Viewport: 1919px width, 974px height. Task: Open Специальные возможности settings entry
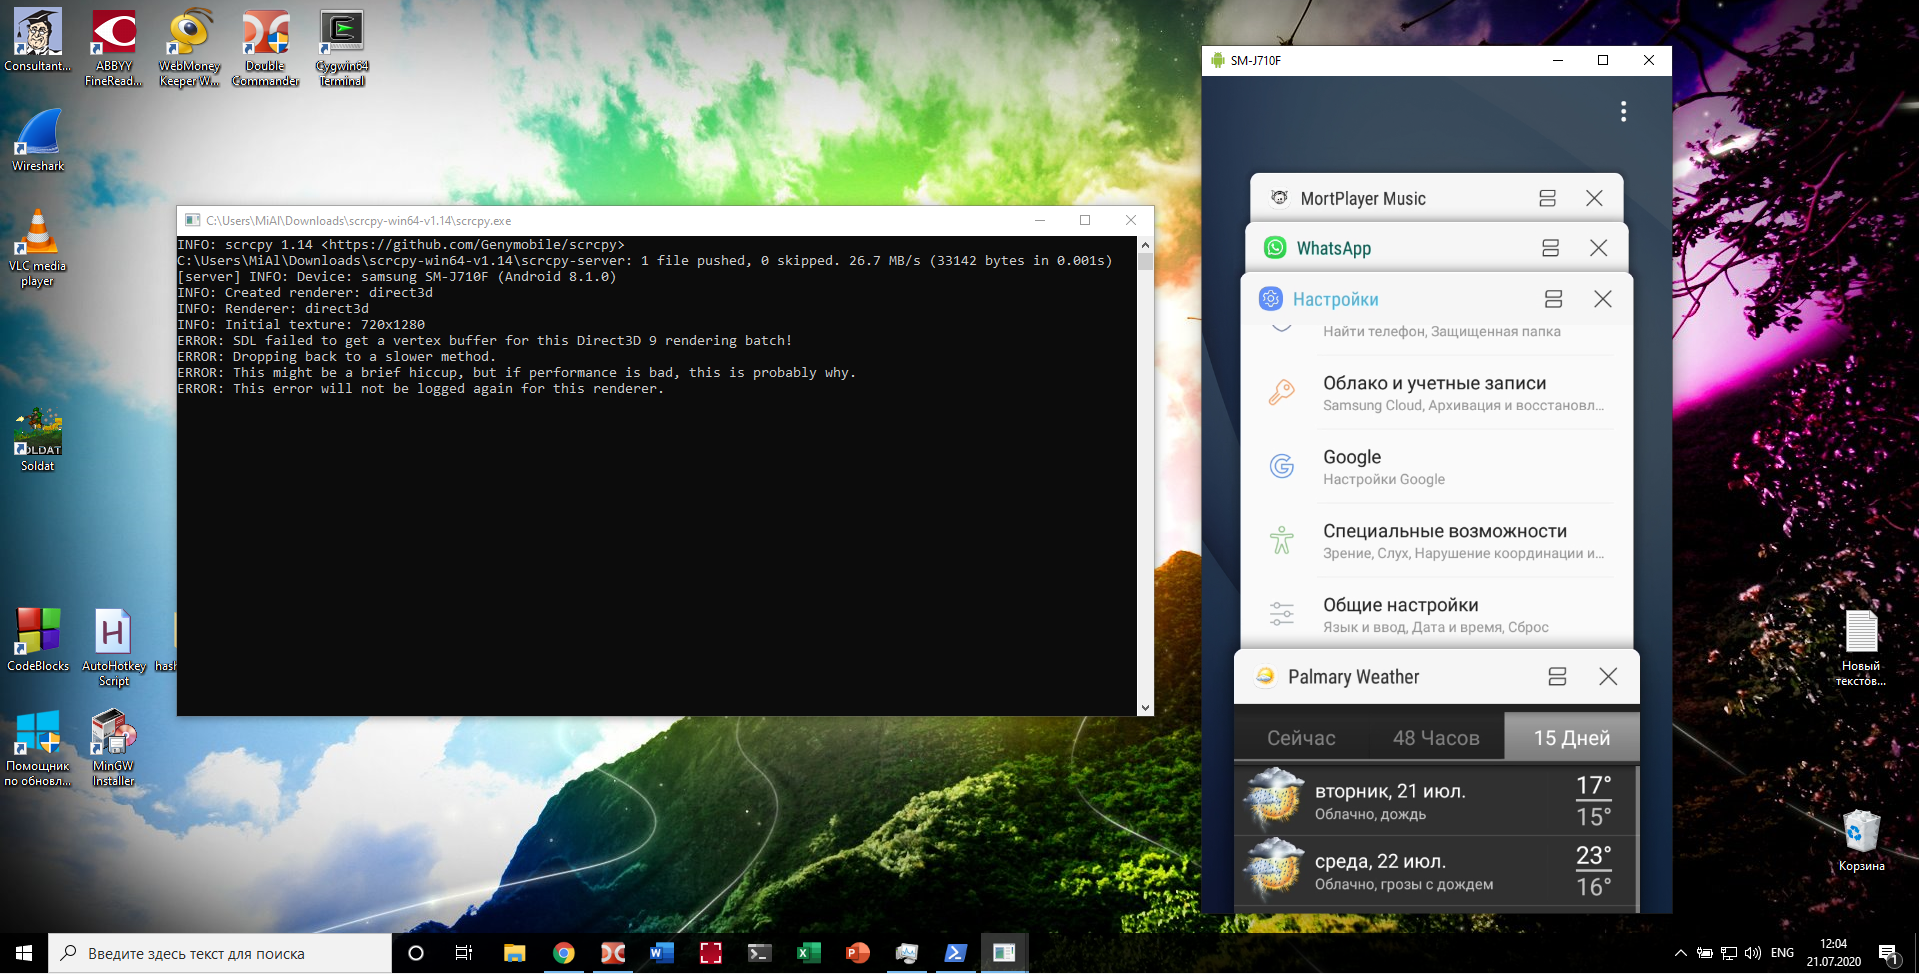(1437, 541)
